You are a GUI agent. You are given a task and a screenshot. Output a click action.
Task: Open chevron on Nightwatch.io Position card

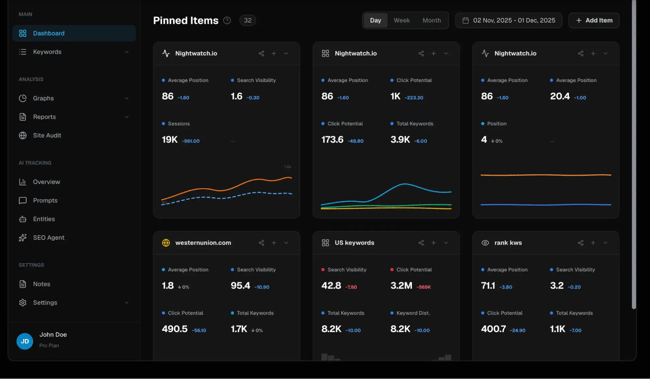[x=605, y=53]
